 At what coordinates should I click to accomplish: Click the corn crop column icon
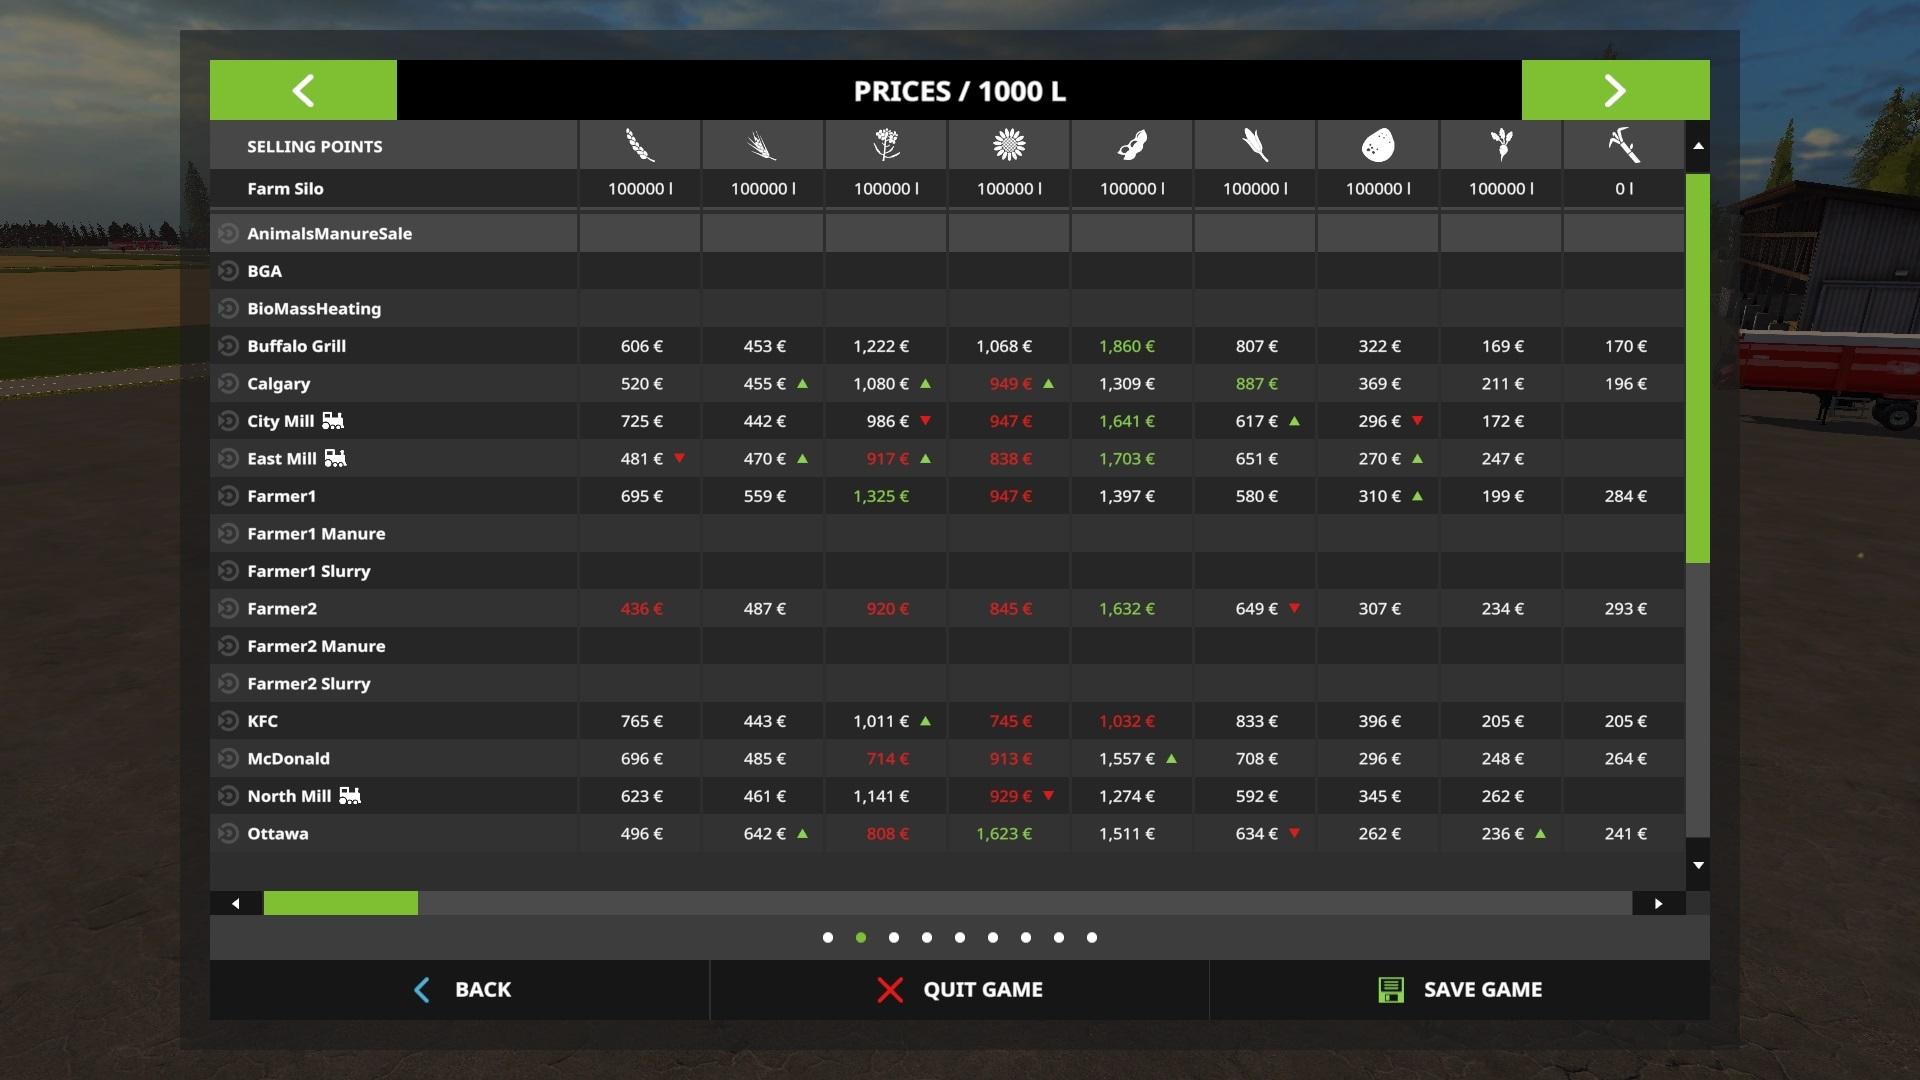1255,146
